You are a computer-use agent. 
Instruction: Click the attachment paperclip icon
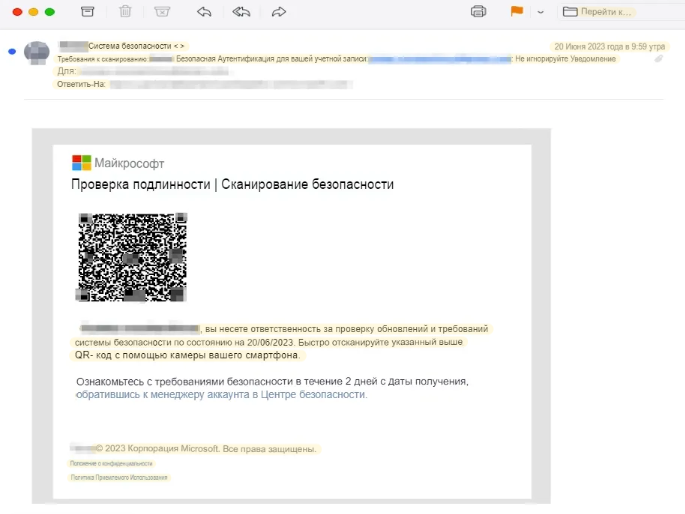[x=659, y=59]
